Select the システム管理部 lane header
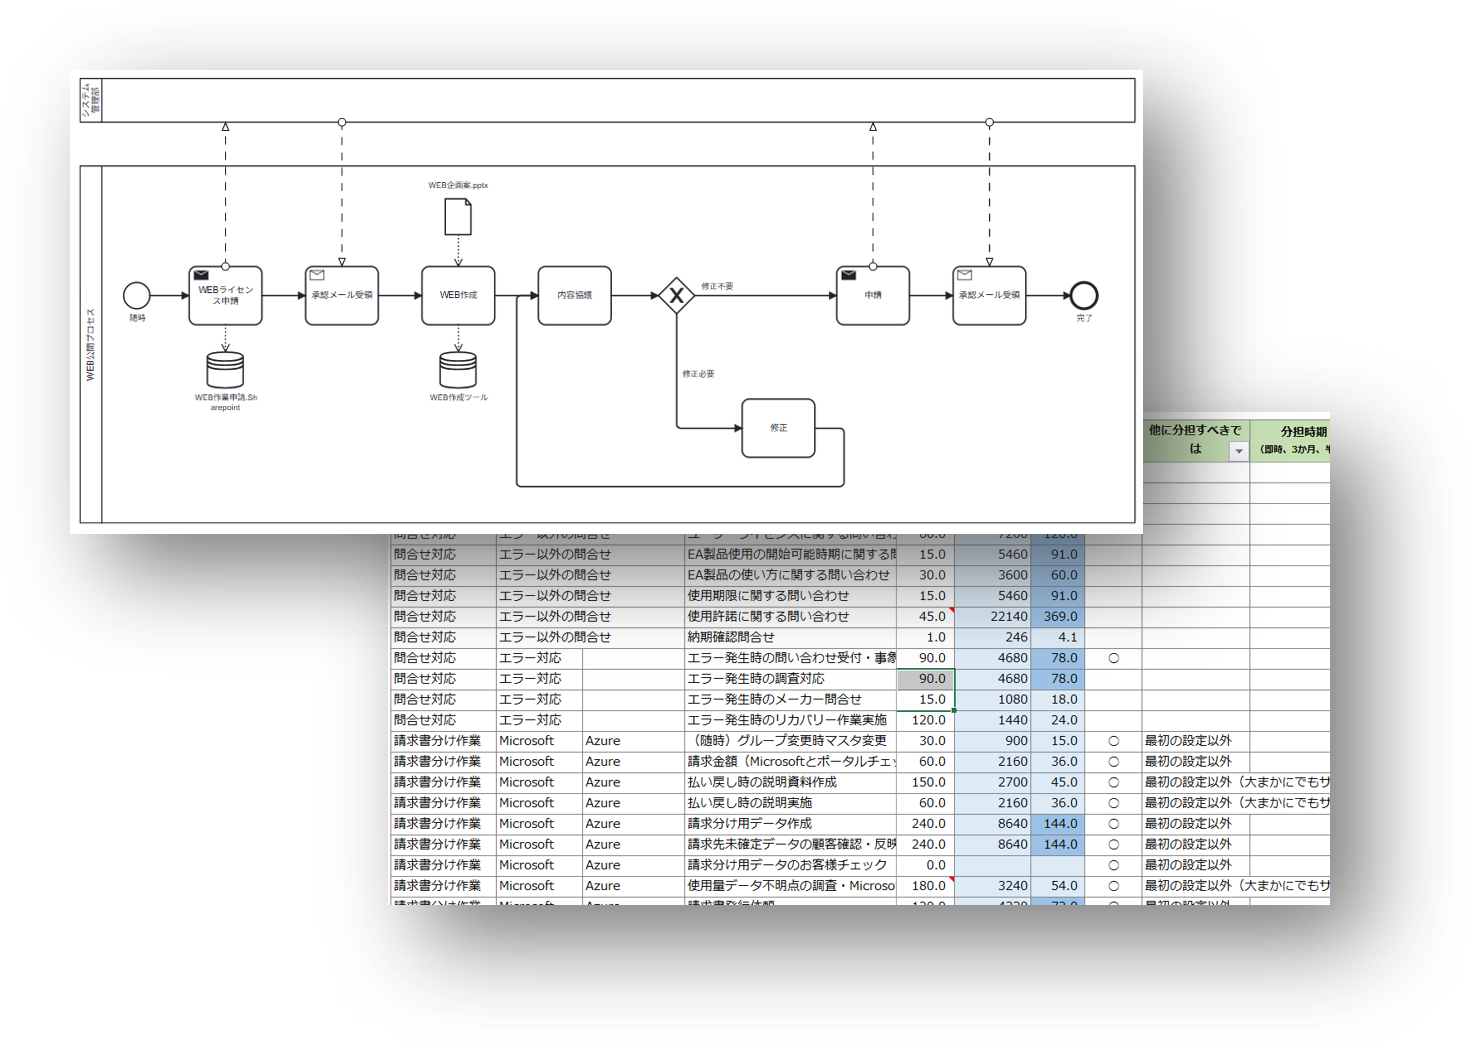 91,100
